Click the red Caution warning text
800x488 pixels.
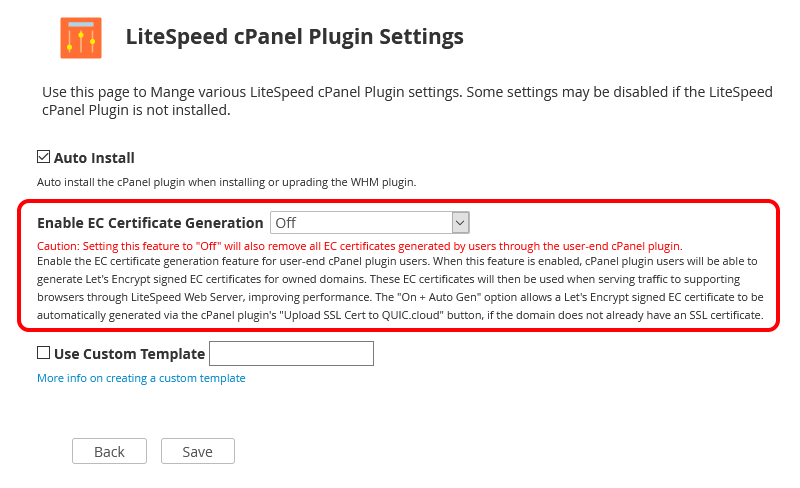tap(360, 246)
